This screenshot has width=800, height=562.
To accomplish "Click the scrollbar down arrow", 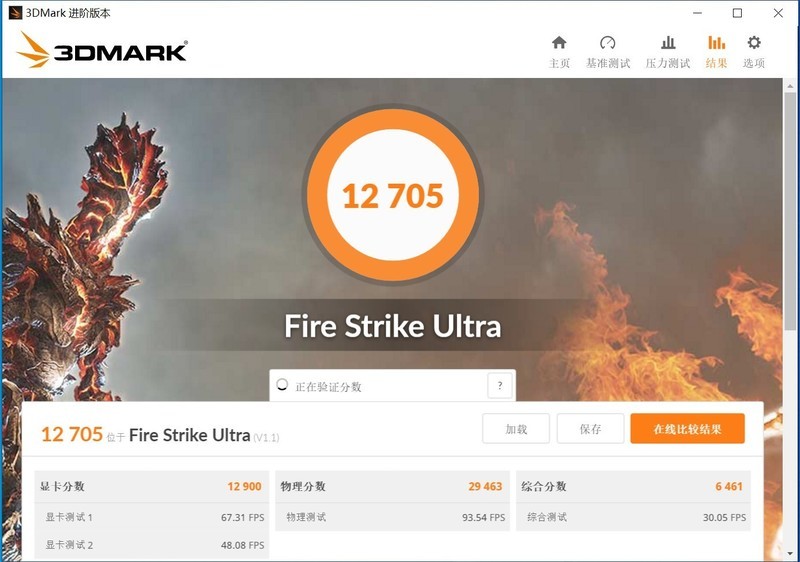I will click(790, 553).
